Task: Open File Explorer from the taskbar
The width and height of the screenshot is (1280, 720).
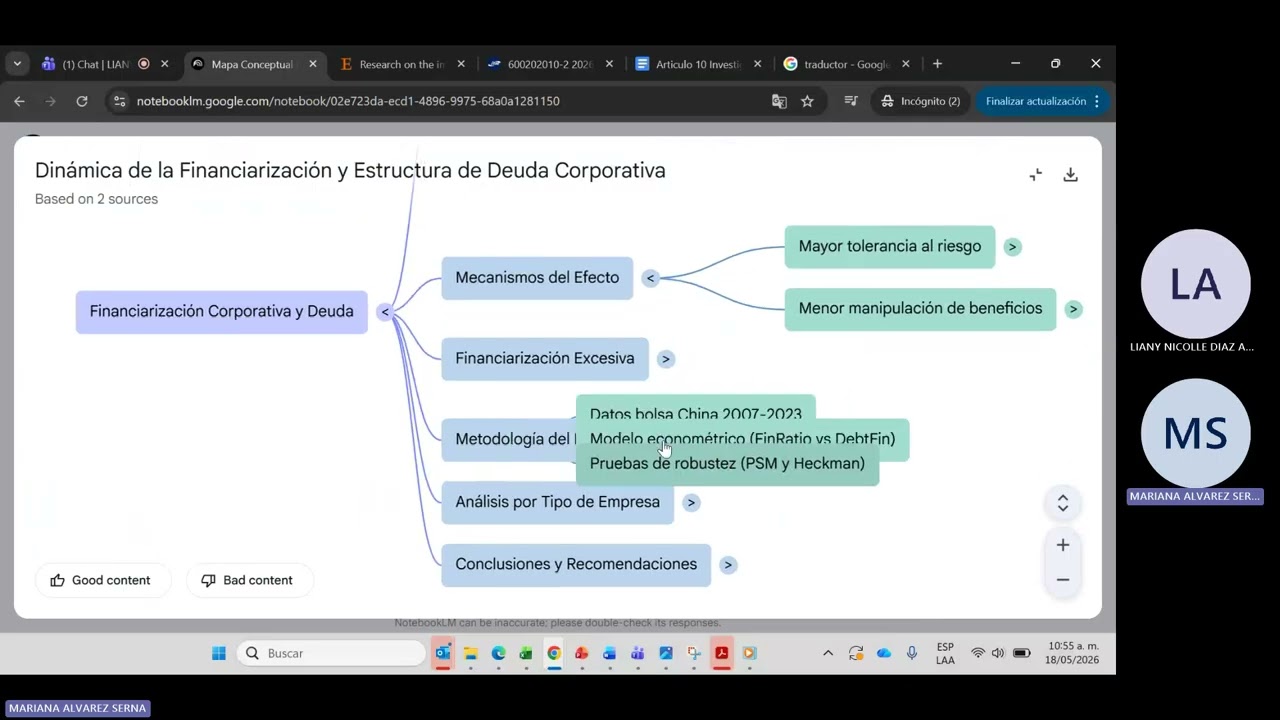Action: [x=470, y=653]
